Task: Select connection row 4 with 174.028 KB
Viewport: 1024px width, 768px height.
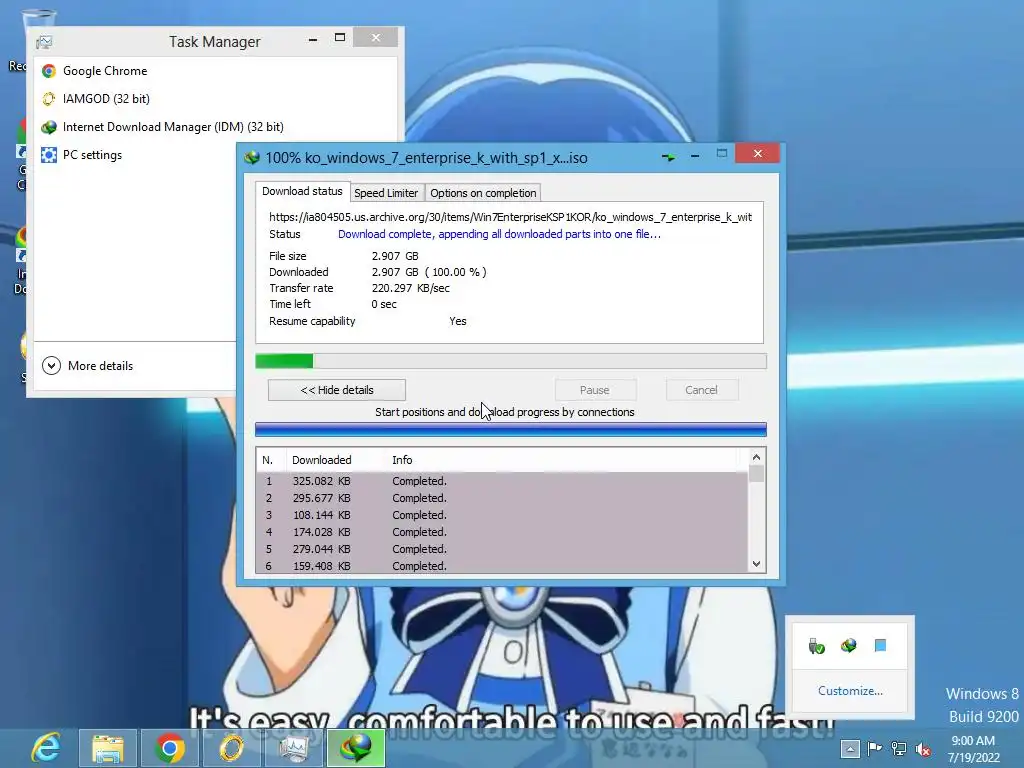Action: point(502,532)
